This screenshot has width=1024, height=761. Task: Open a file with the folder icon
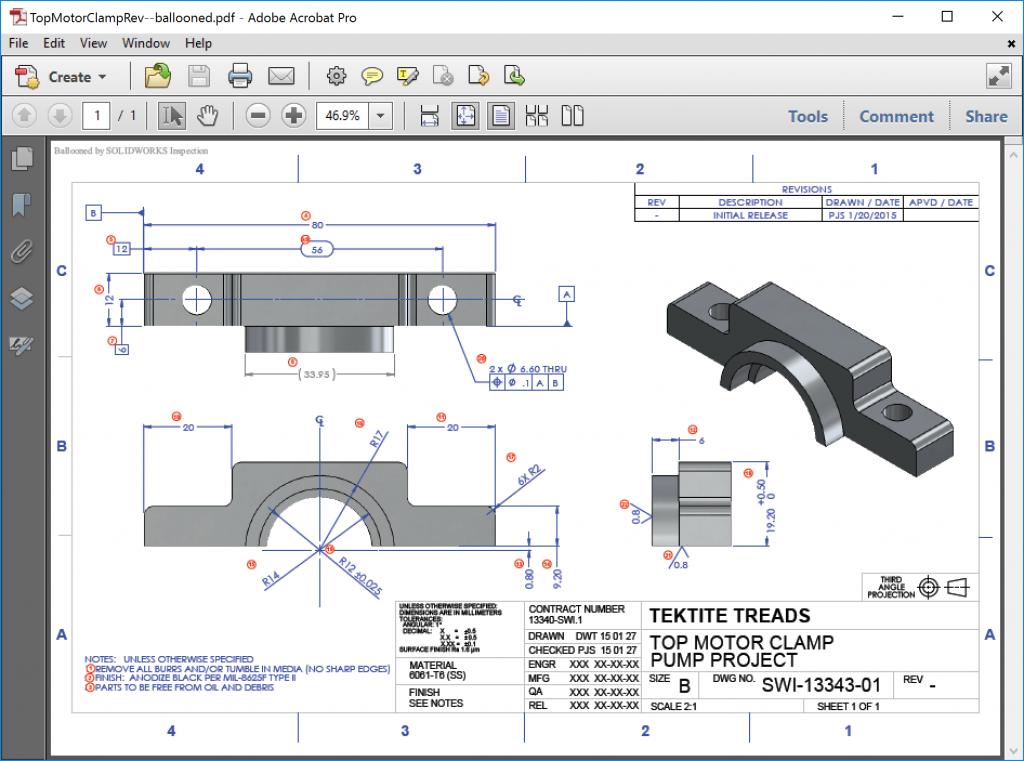pyautogui.click(x=157, y=76)
